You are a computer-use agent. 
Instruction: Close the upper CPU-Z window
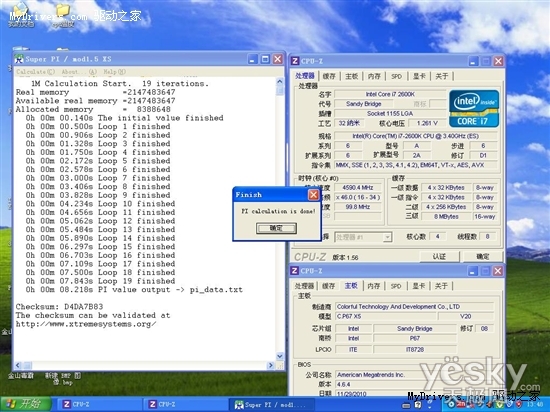click(498, 61)
